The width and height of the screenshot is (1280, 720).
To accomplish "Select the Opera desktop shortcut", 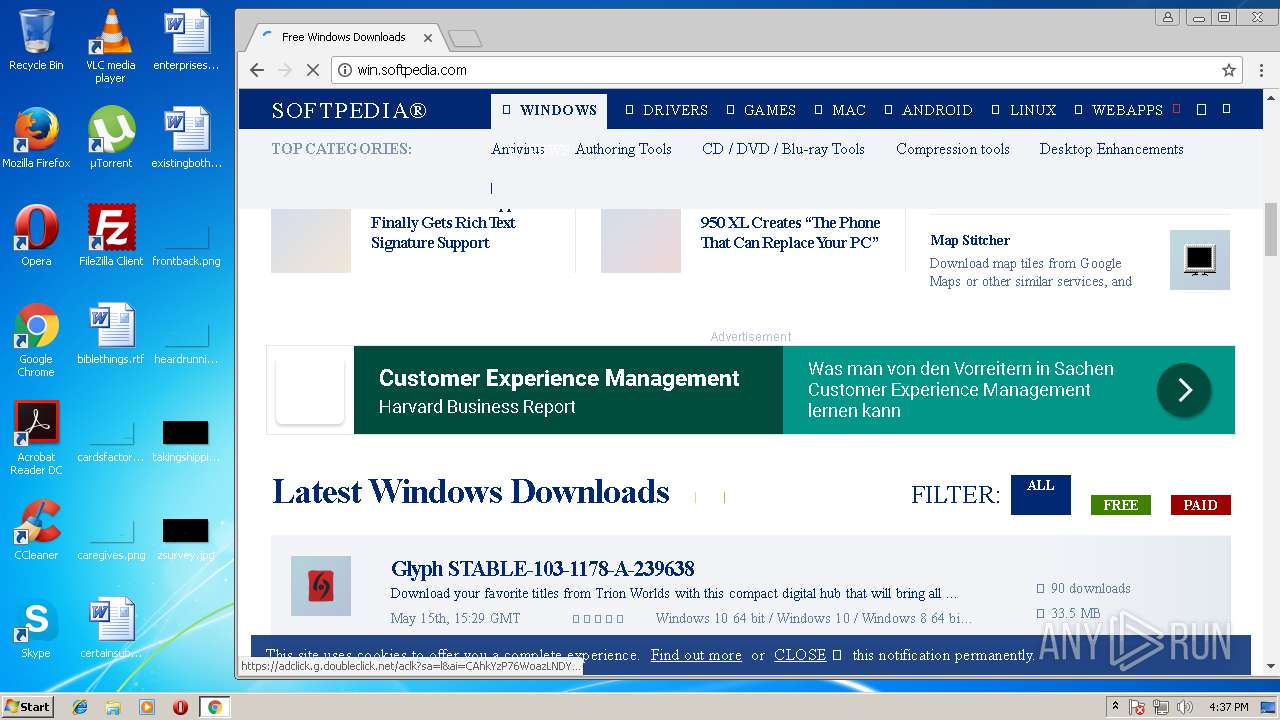I will [36, 236].
